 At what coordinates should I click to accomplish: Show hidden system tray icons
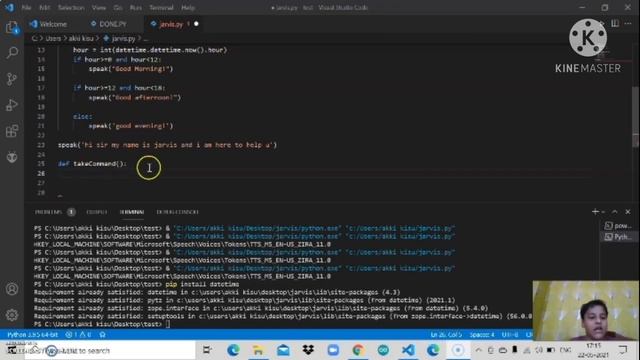[x=478, y=350]
